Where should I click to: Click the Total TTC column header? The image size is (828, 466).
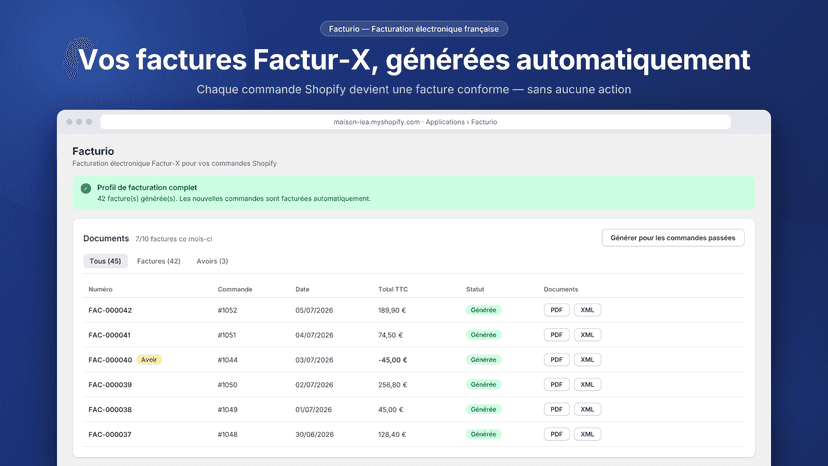[x=393, y=290]
